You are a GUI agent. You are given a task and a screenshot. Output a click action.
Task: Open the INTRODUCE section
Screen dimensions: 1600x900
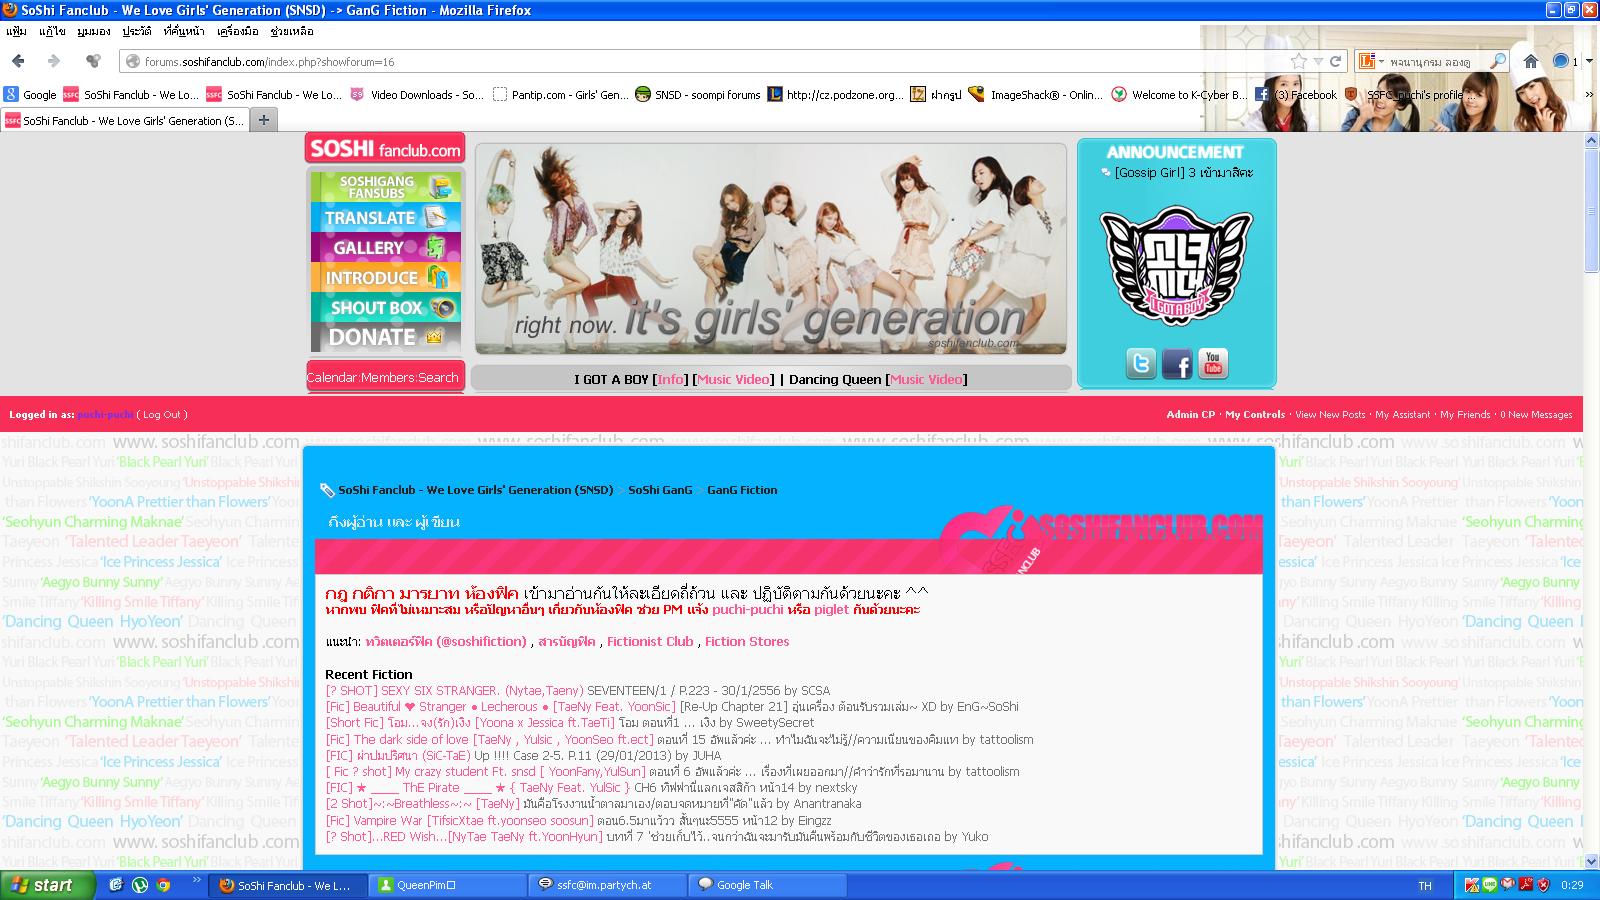click(385, 277)
